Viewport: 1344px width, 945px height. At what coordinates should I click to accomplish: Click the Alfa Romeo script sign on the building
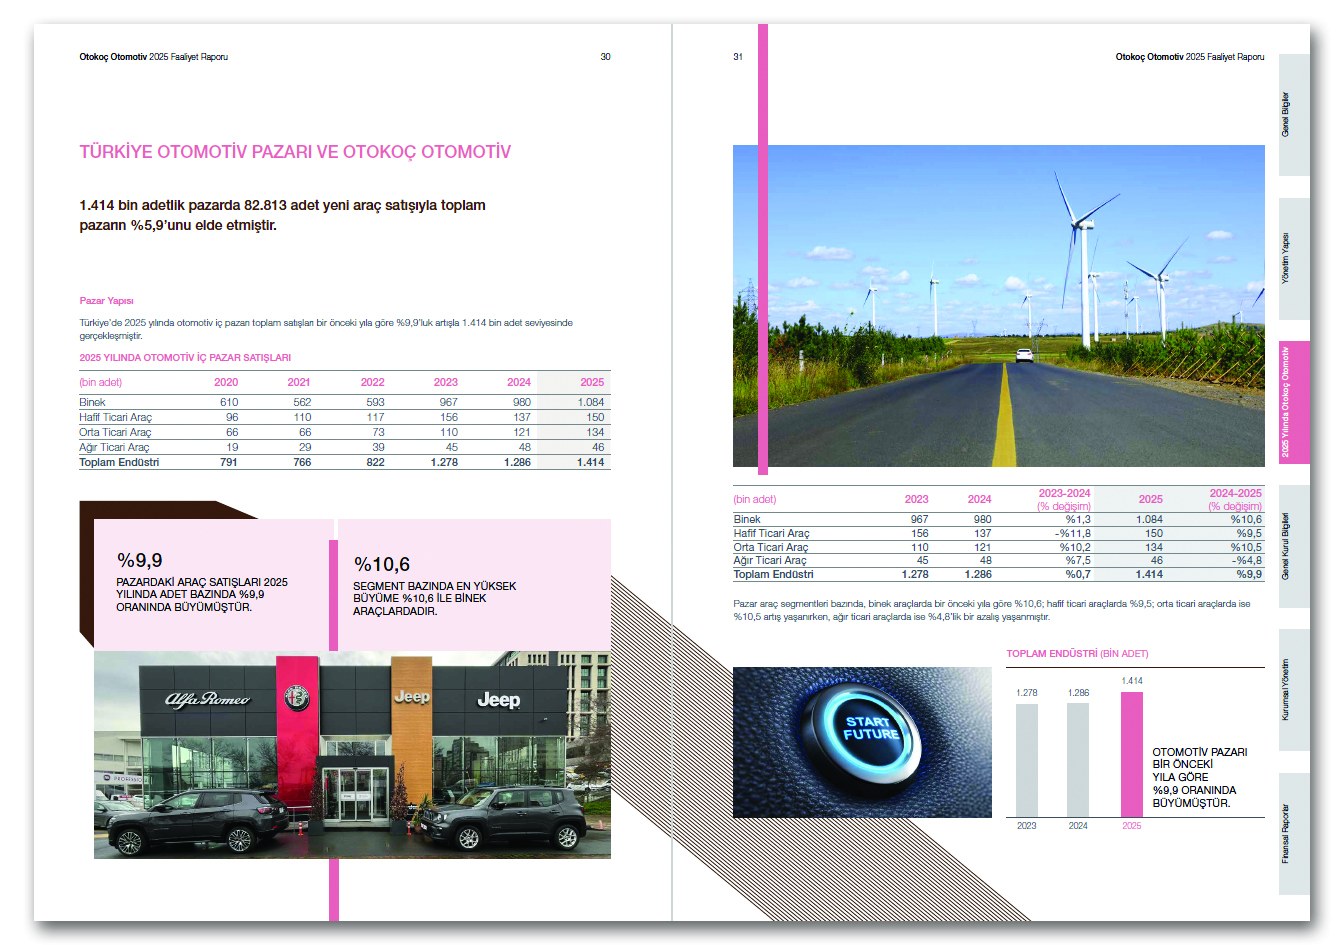click(207, 700)
